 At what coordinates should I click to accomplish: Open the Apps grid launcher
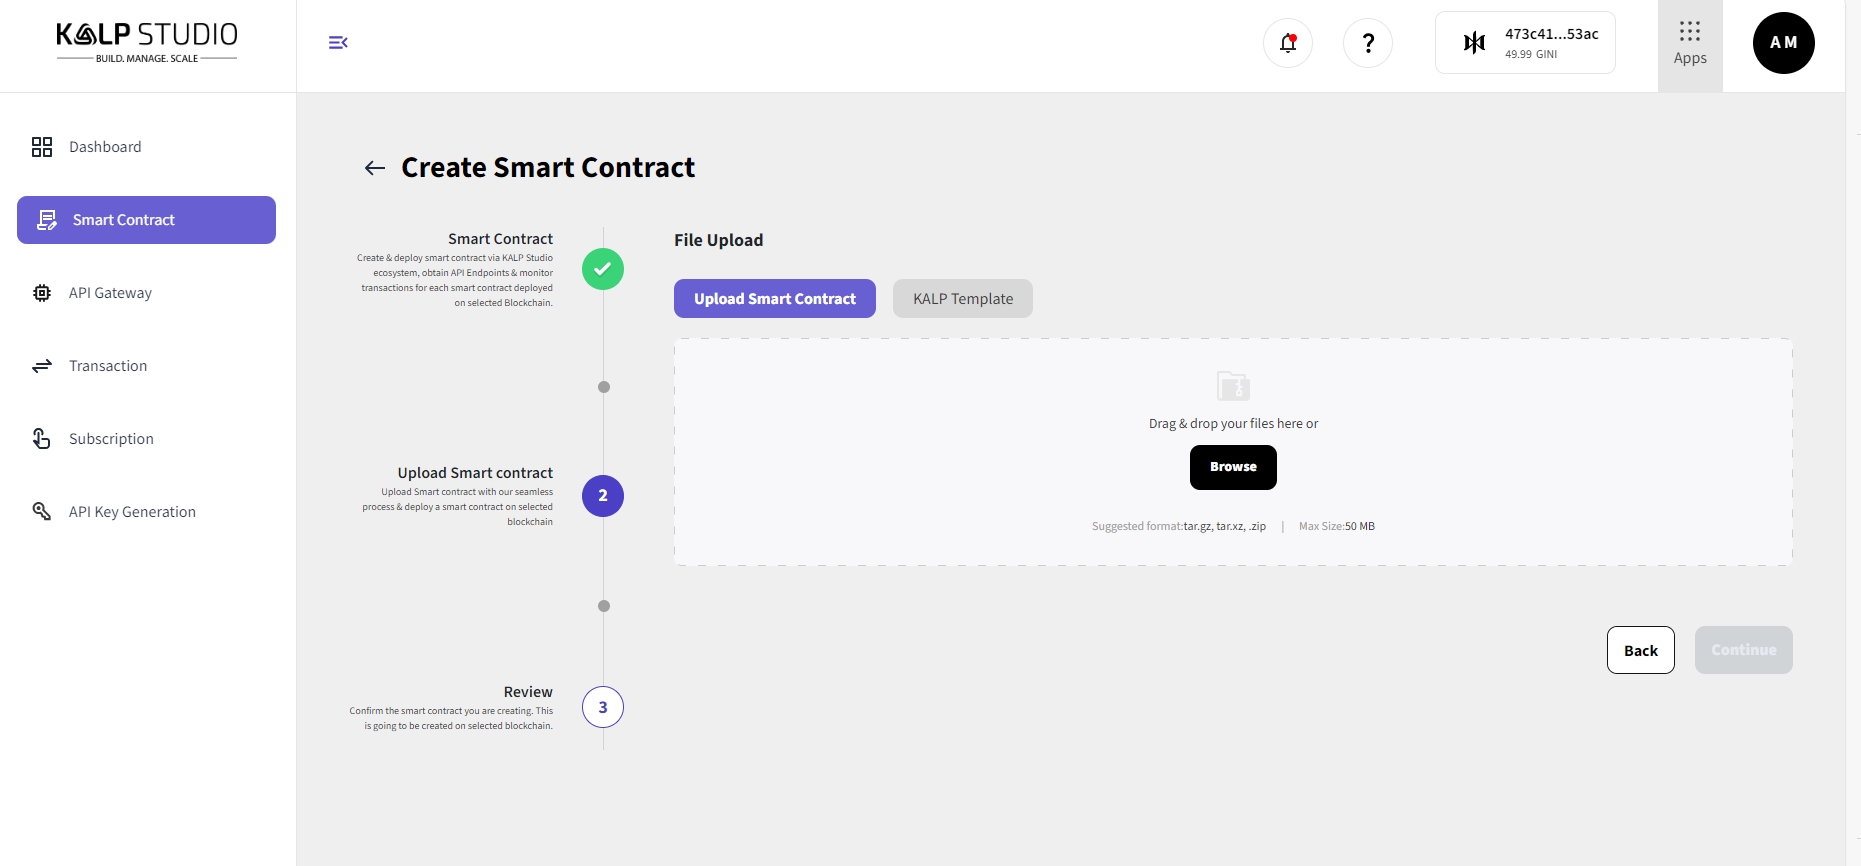(x=1690, y=43)
